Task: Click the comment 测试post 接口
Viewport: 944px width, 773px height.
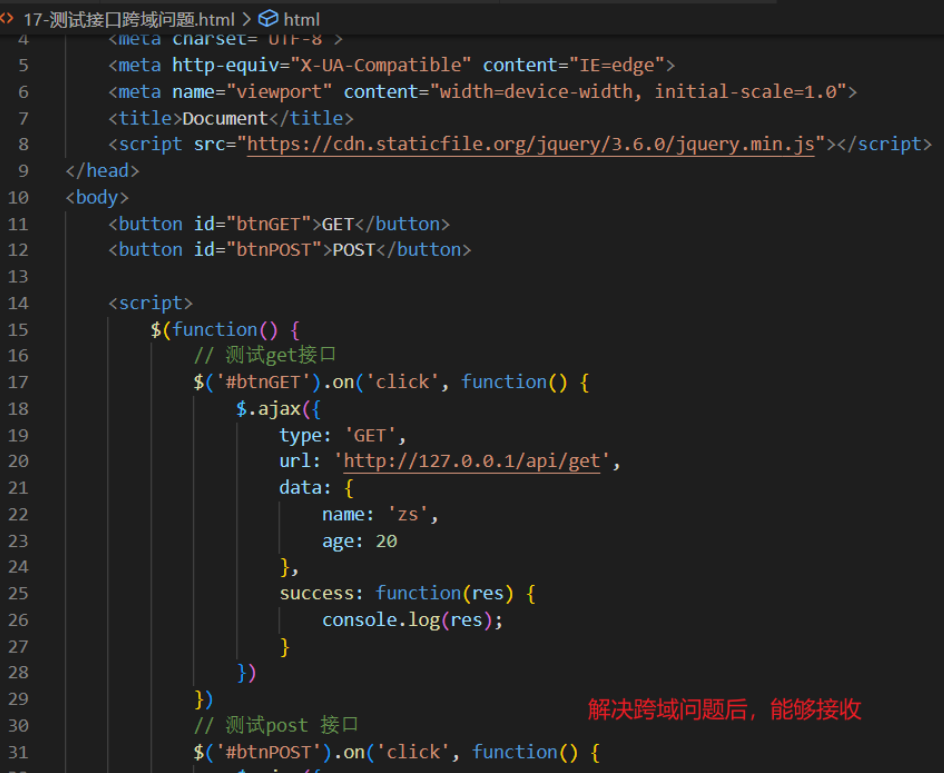Action: (276, 725)
